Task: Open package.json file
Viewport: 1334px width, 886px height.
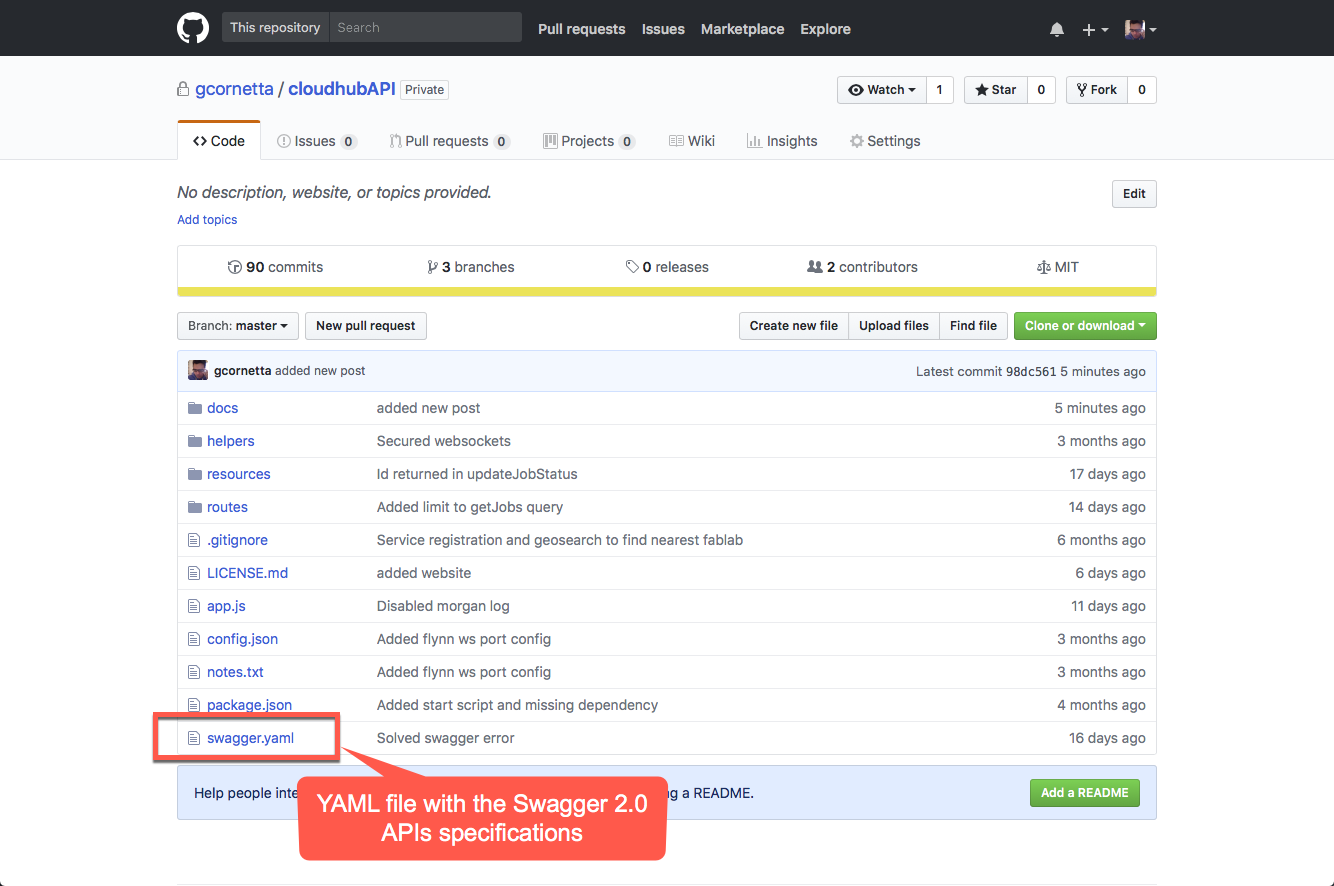Action: [x=249, y=705]
